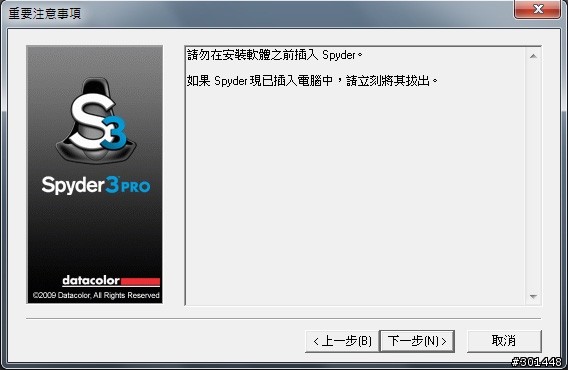The width and height of the screenshot is (568, 370).
Task: Click the 下一步(N) next button
Action: coord(417,341)
